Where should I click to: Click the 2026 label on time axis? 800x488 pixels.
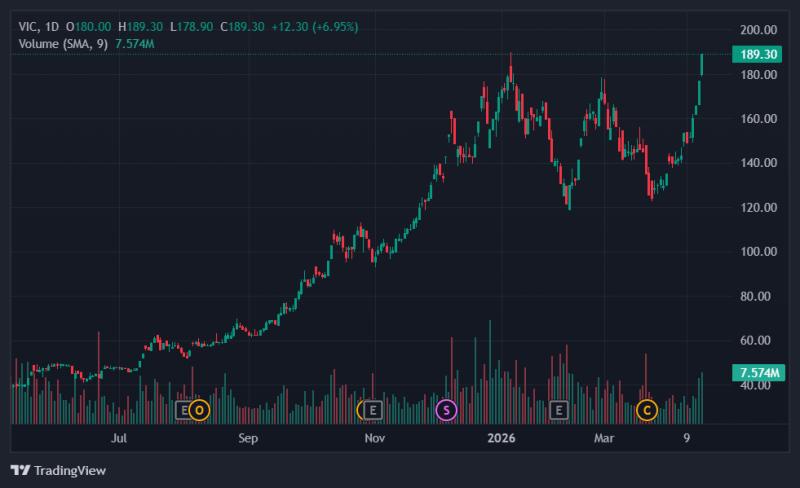tap(501, 438)
